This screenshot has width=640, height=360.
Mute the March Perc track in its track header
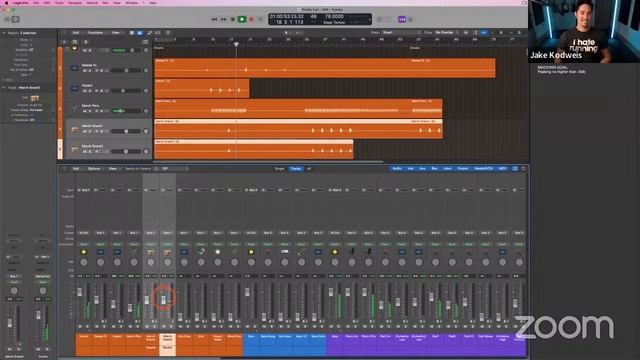[85, 111]
